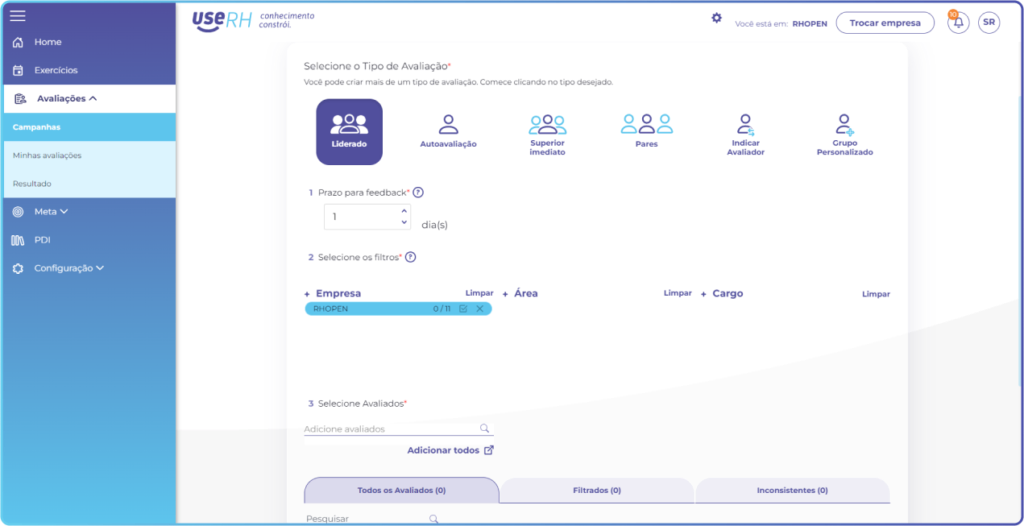The width and height of the screenshot is (1024, 526).
Task: Remove the RHOPEN filter chip
Action: point(480,308)
